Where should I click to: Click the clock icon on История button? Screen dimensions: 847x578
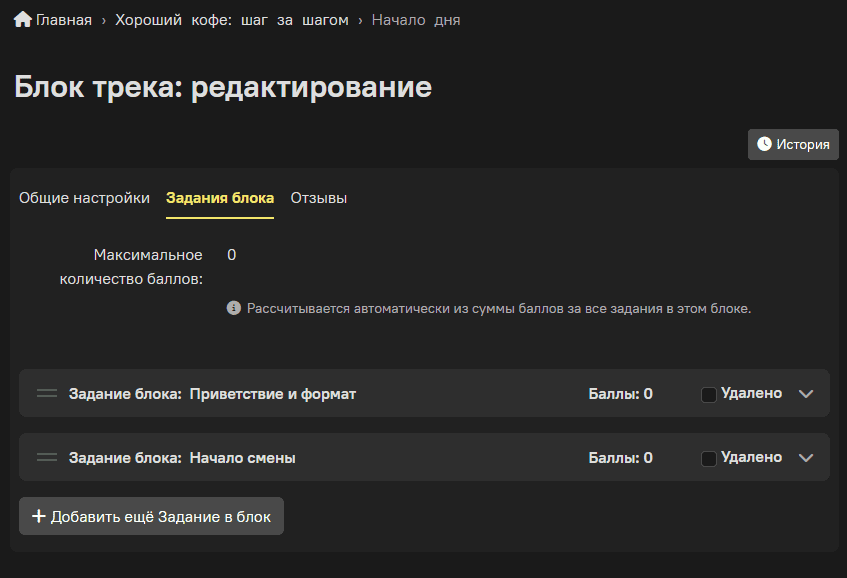pyautogui.click(x=764, y=144)
